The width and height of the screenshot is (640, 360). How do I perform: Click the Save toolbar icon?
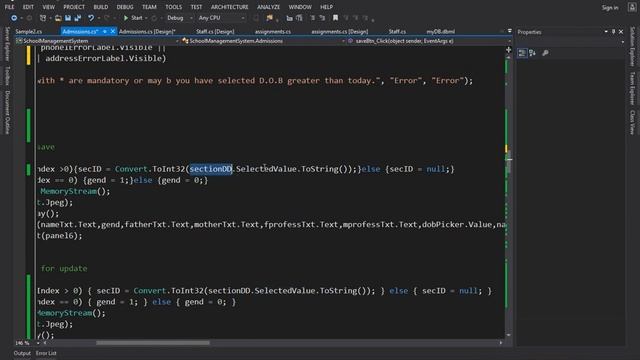68,18
